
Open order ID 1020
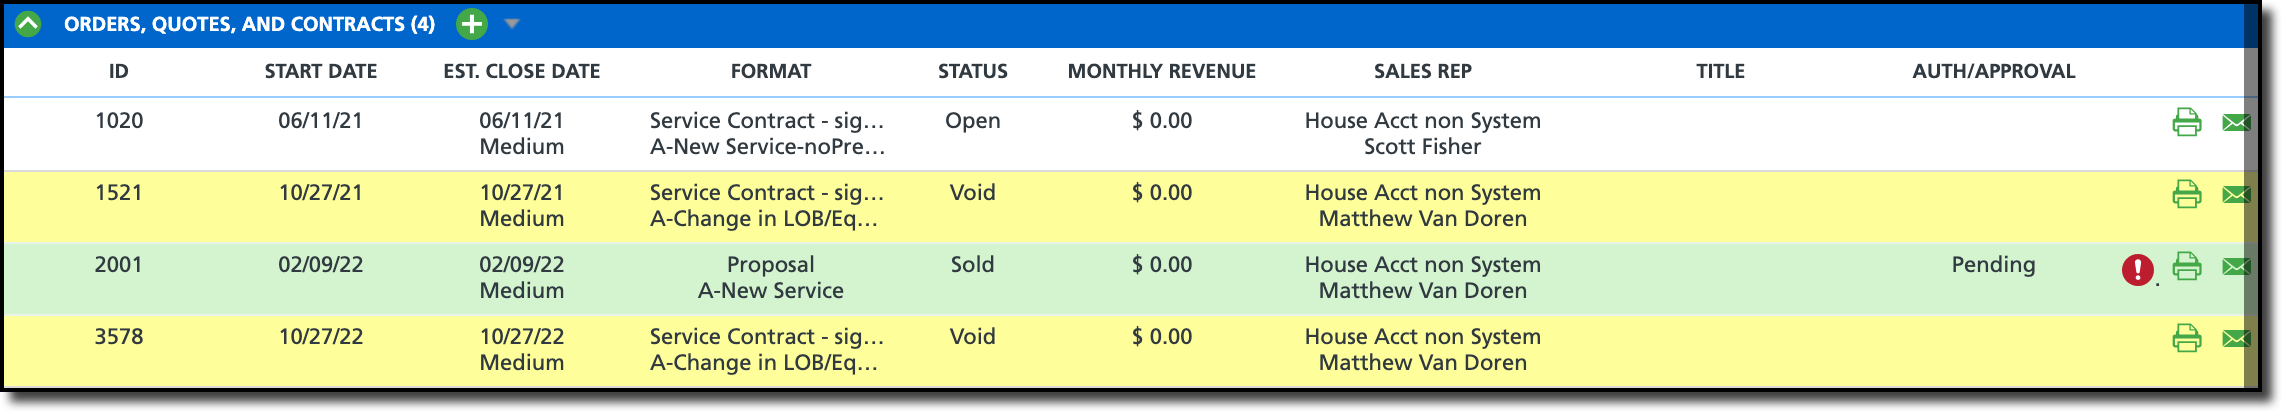pos(119,121)
